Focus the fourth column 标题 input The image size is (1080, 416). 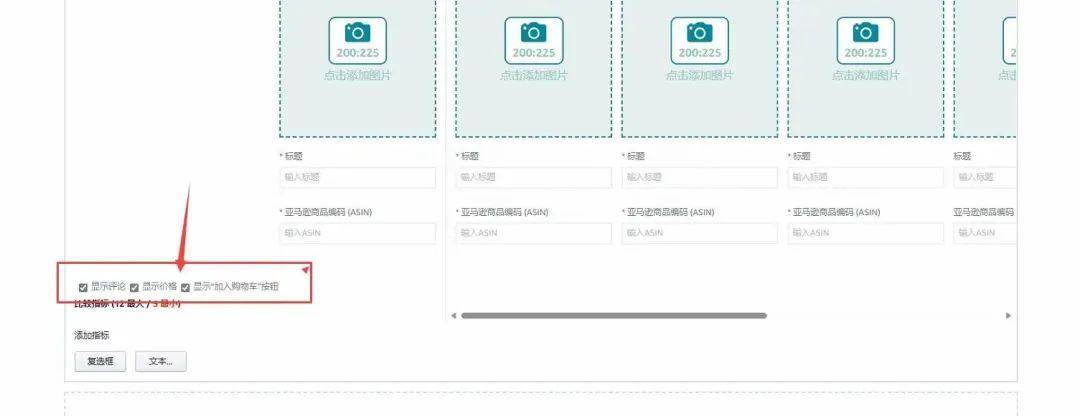click(865, 177)
